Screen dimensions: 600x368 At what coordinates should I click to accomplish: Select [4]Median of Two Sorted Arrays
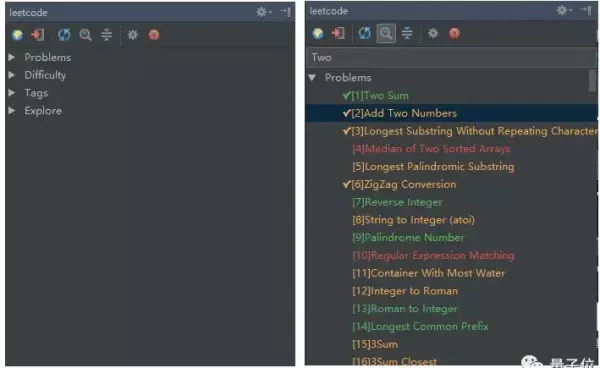431,149
